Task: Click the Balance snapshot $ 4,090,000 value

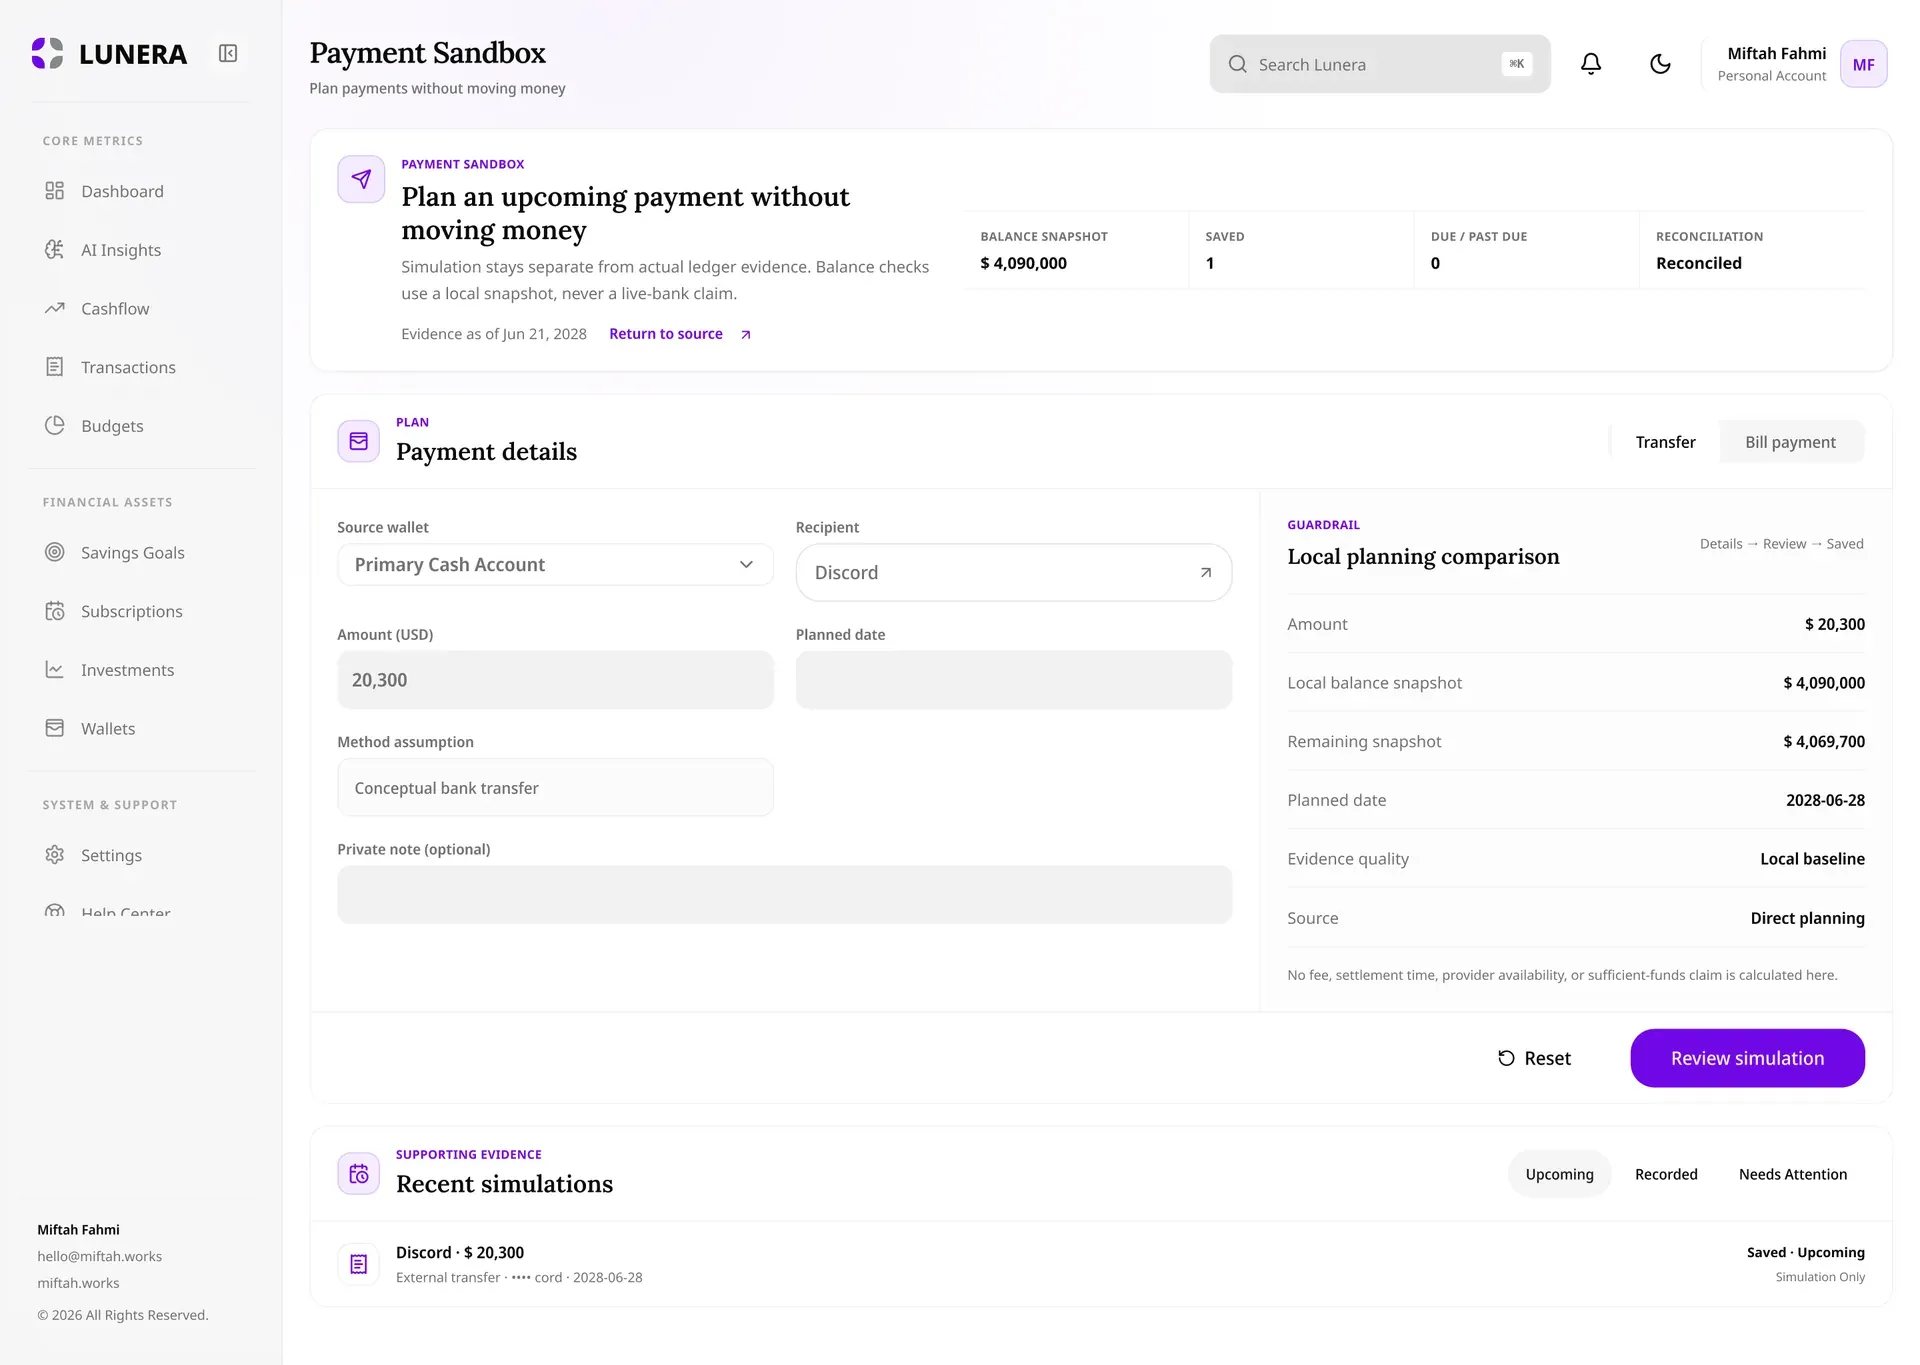Action: [1023, 263]
